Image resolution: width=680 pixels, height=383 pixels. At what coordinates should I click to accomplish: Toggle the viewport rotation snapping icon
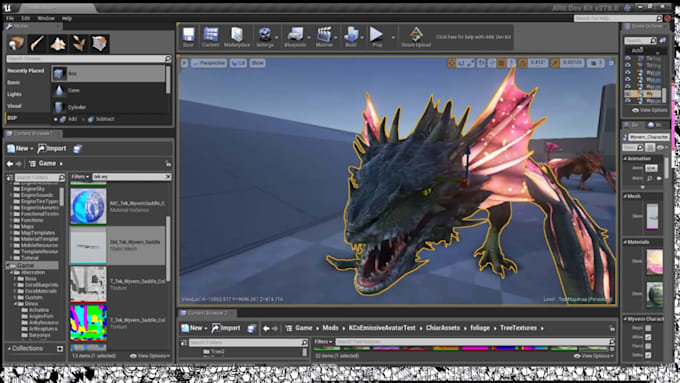(x=523, y=63)
